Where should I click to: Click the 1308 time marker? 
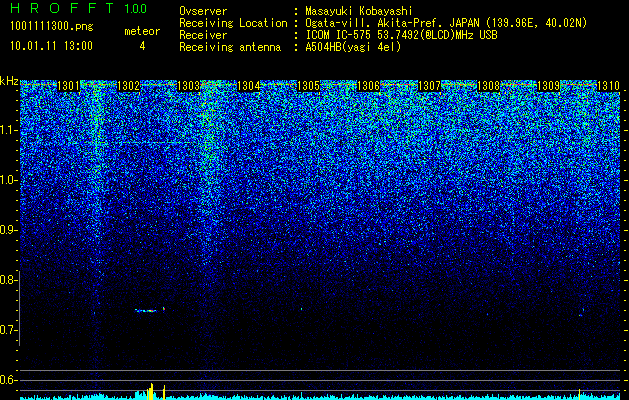[x=489, y=86]
